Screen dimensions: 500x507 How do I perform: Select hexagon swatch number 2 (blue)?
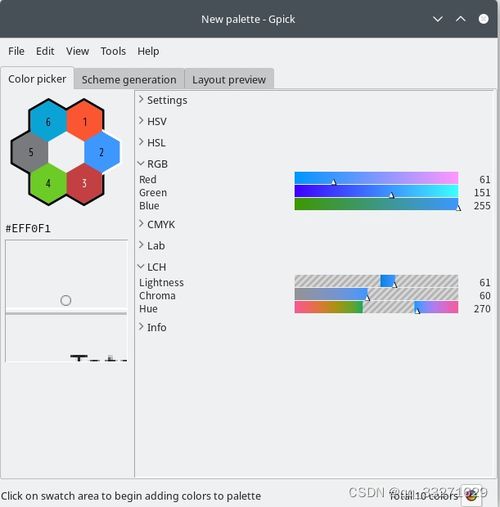pos(102,152)
